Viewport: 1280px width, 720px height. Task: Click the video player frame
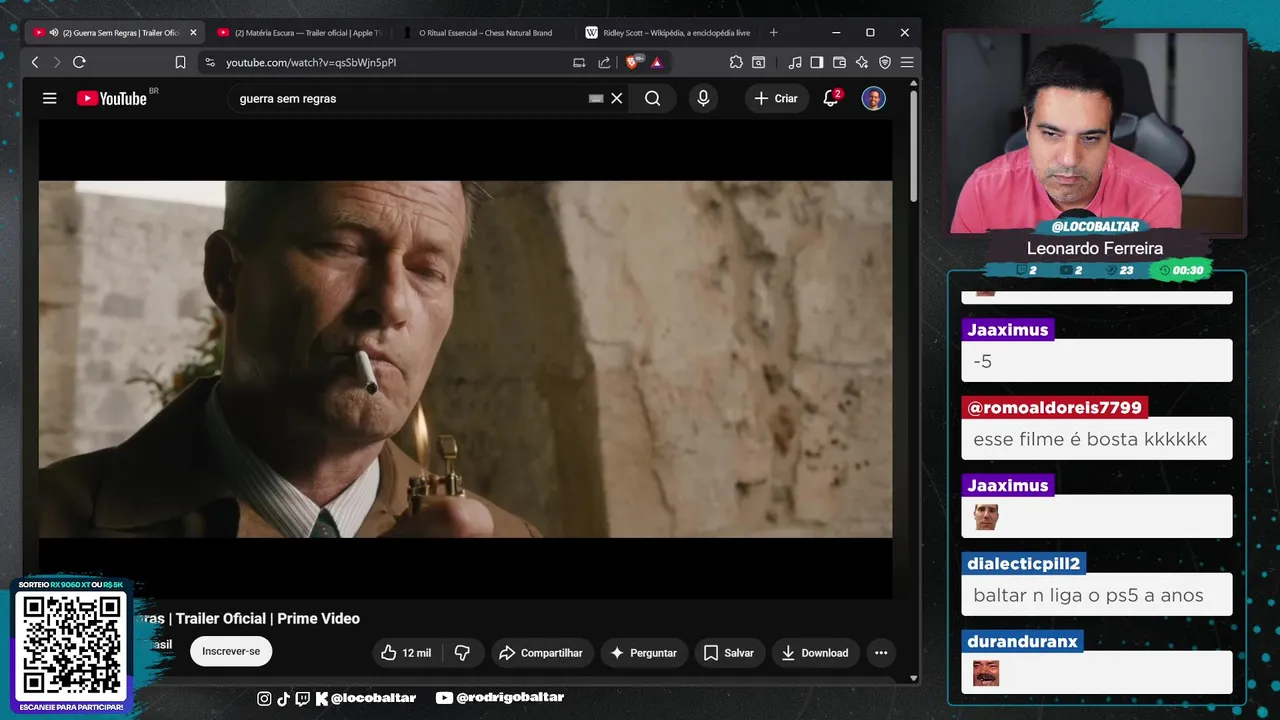[465, 359]
